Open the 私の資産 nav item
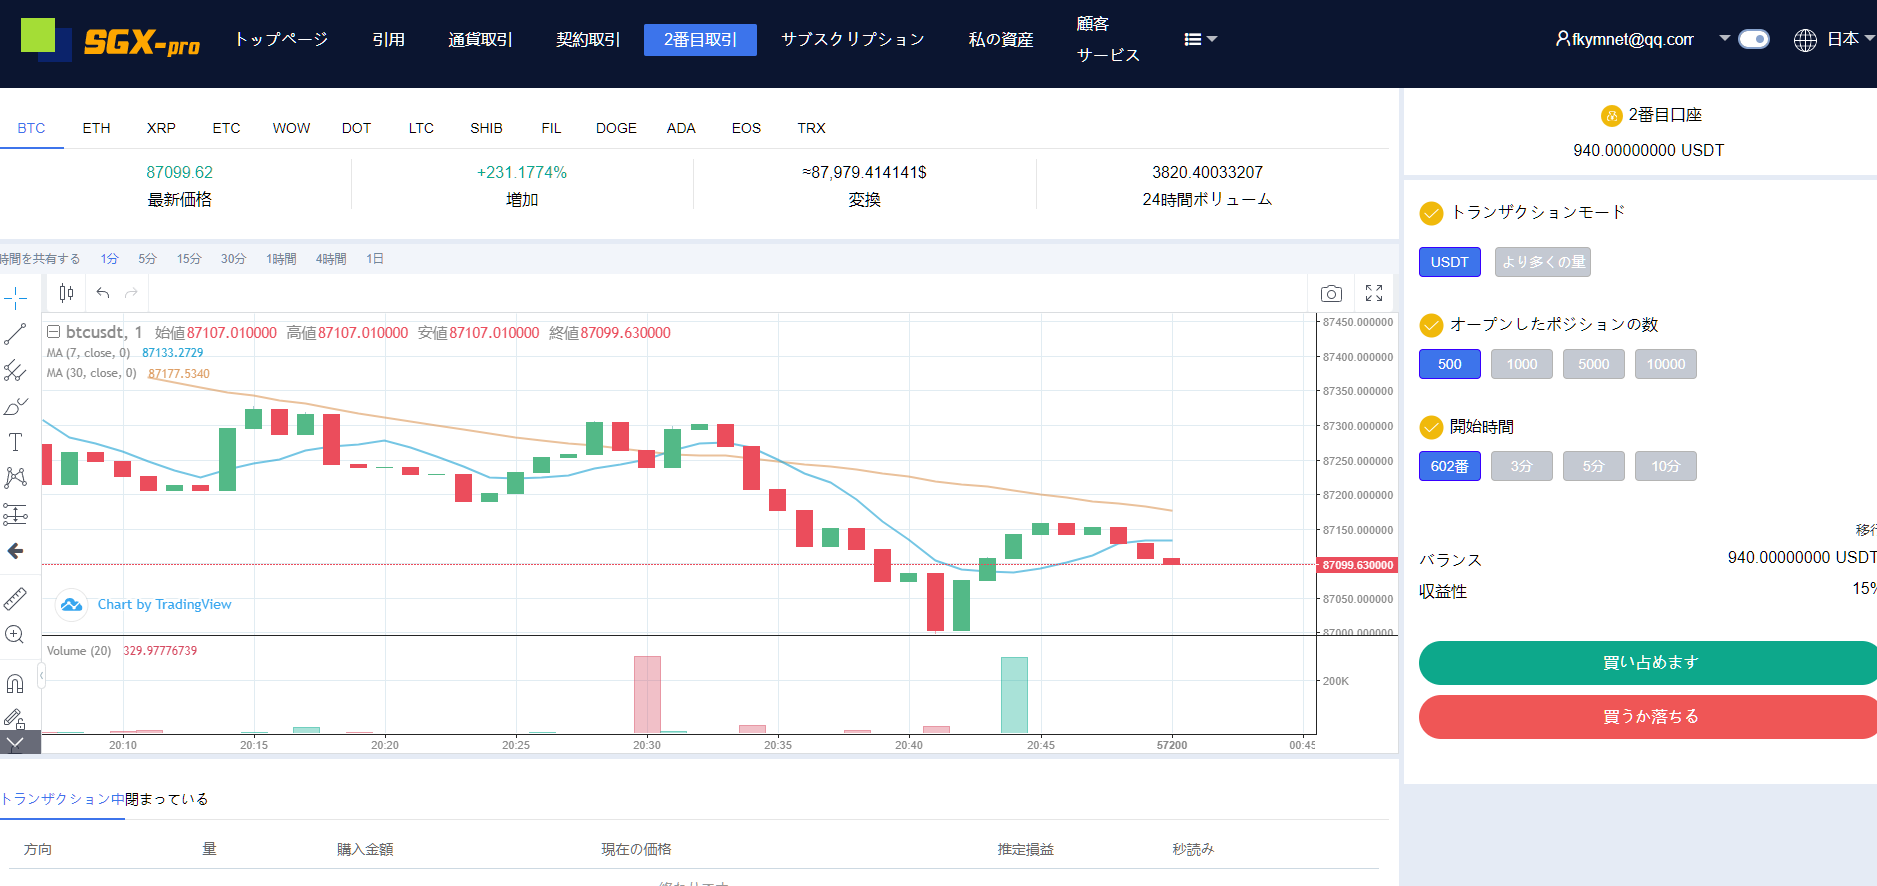 [1001, 39]
